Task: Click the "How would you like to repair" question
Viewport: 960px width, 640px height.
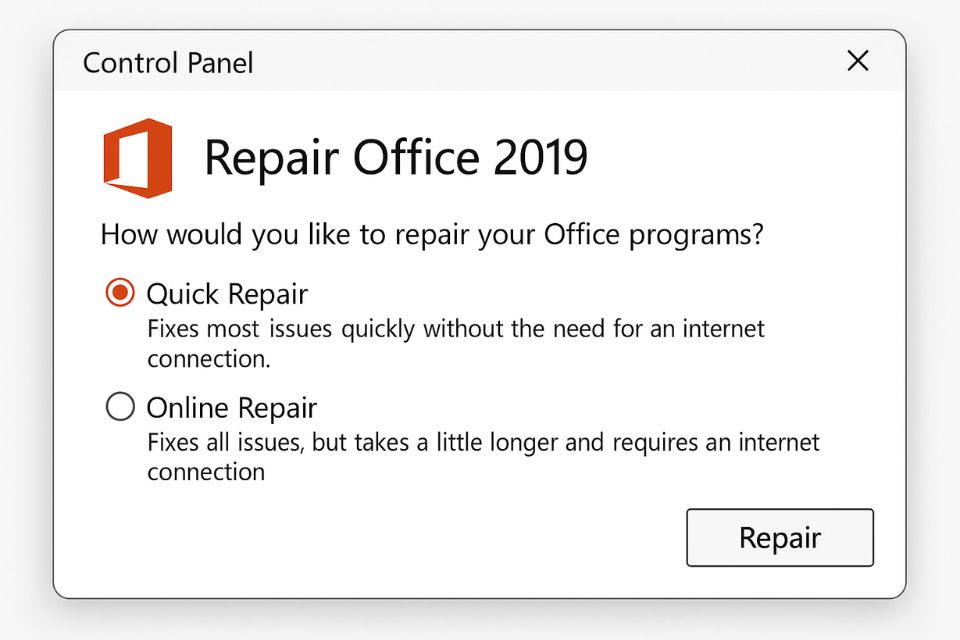Action: click(432, 236)
